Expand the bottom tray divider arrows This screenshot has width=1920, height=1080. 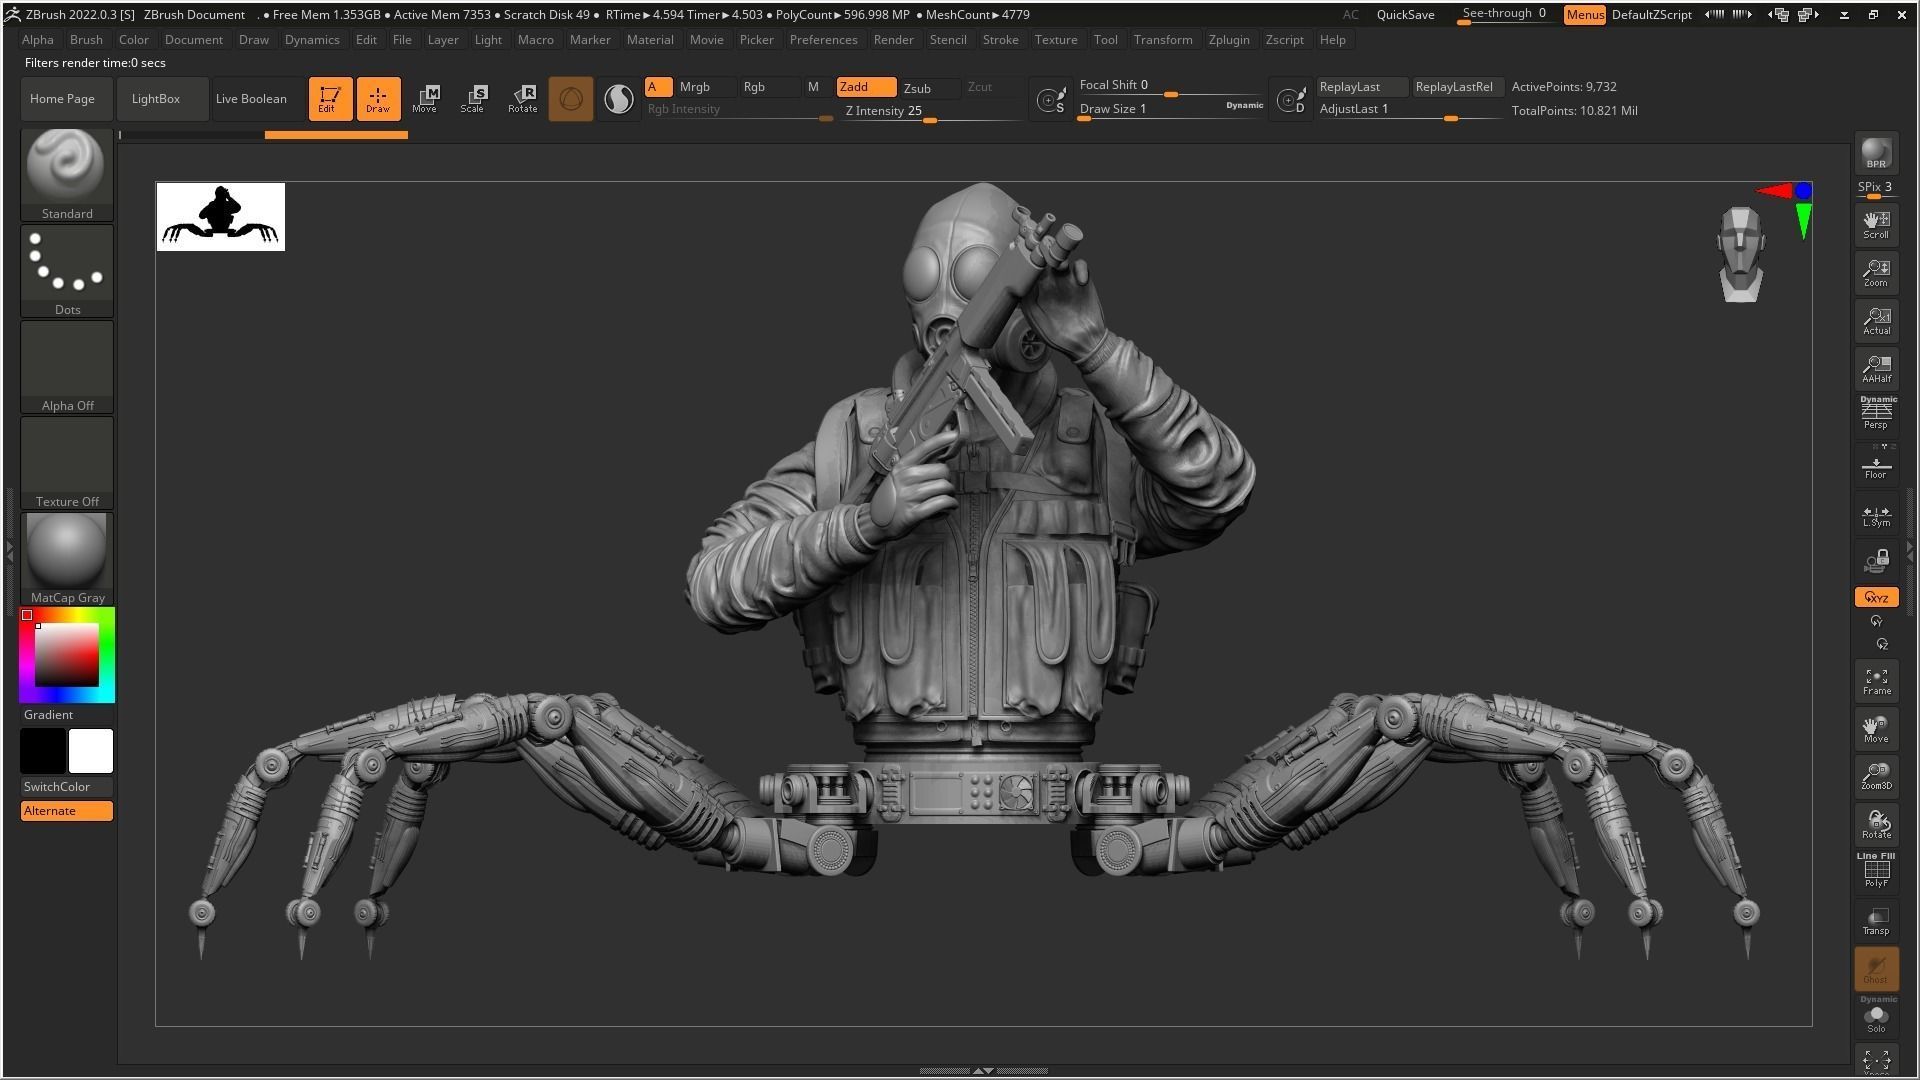point(983,1070)
